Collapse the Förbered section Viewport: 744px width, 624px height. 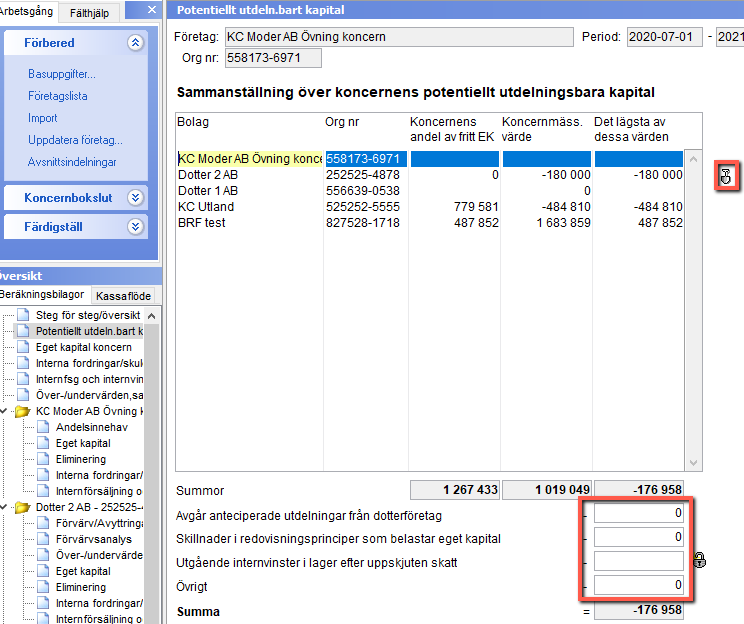click(x=135, y=43)
